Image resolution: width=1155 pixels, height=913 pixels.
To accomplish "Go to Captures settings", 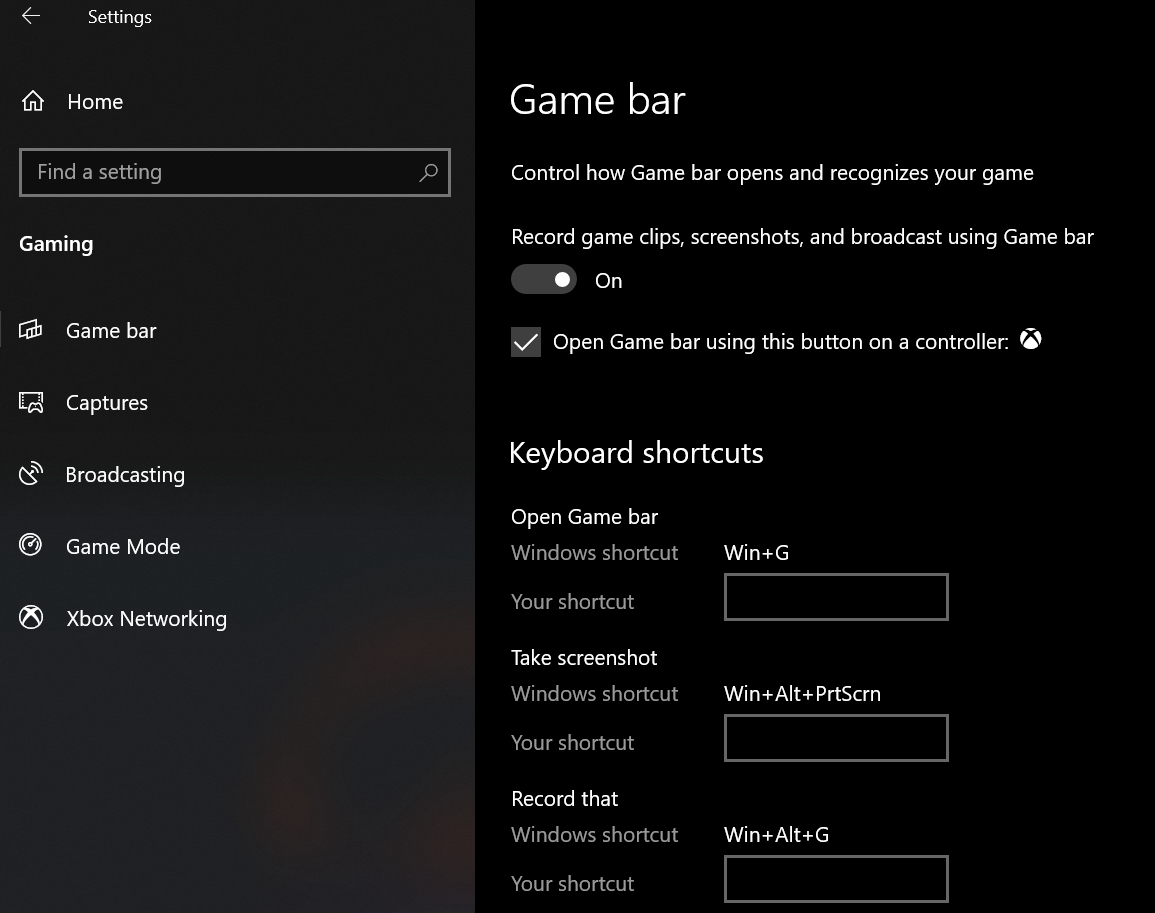I will pyautogui.click(x=107, y=403).
